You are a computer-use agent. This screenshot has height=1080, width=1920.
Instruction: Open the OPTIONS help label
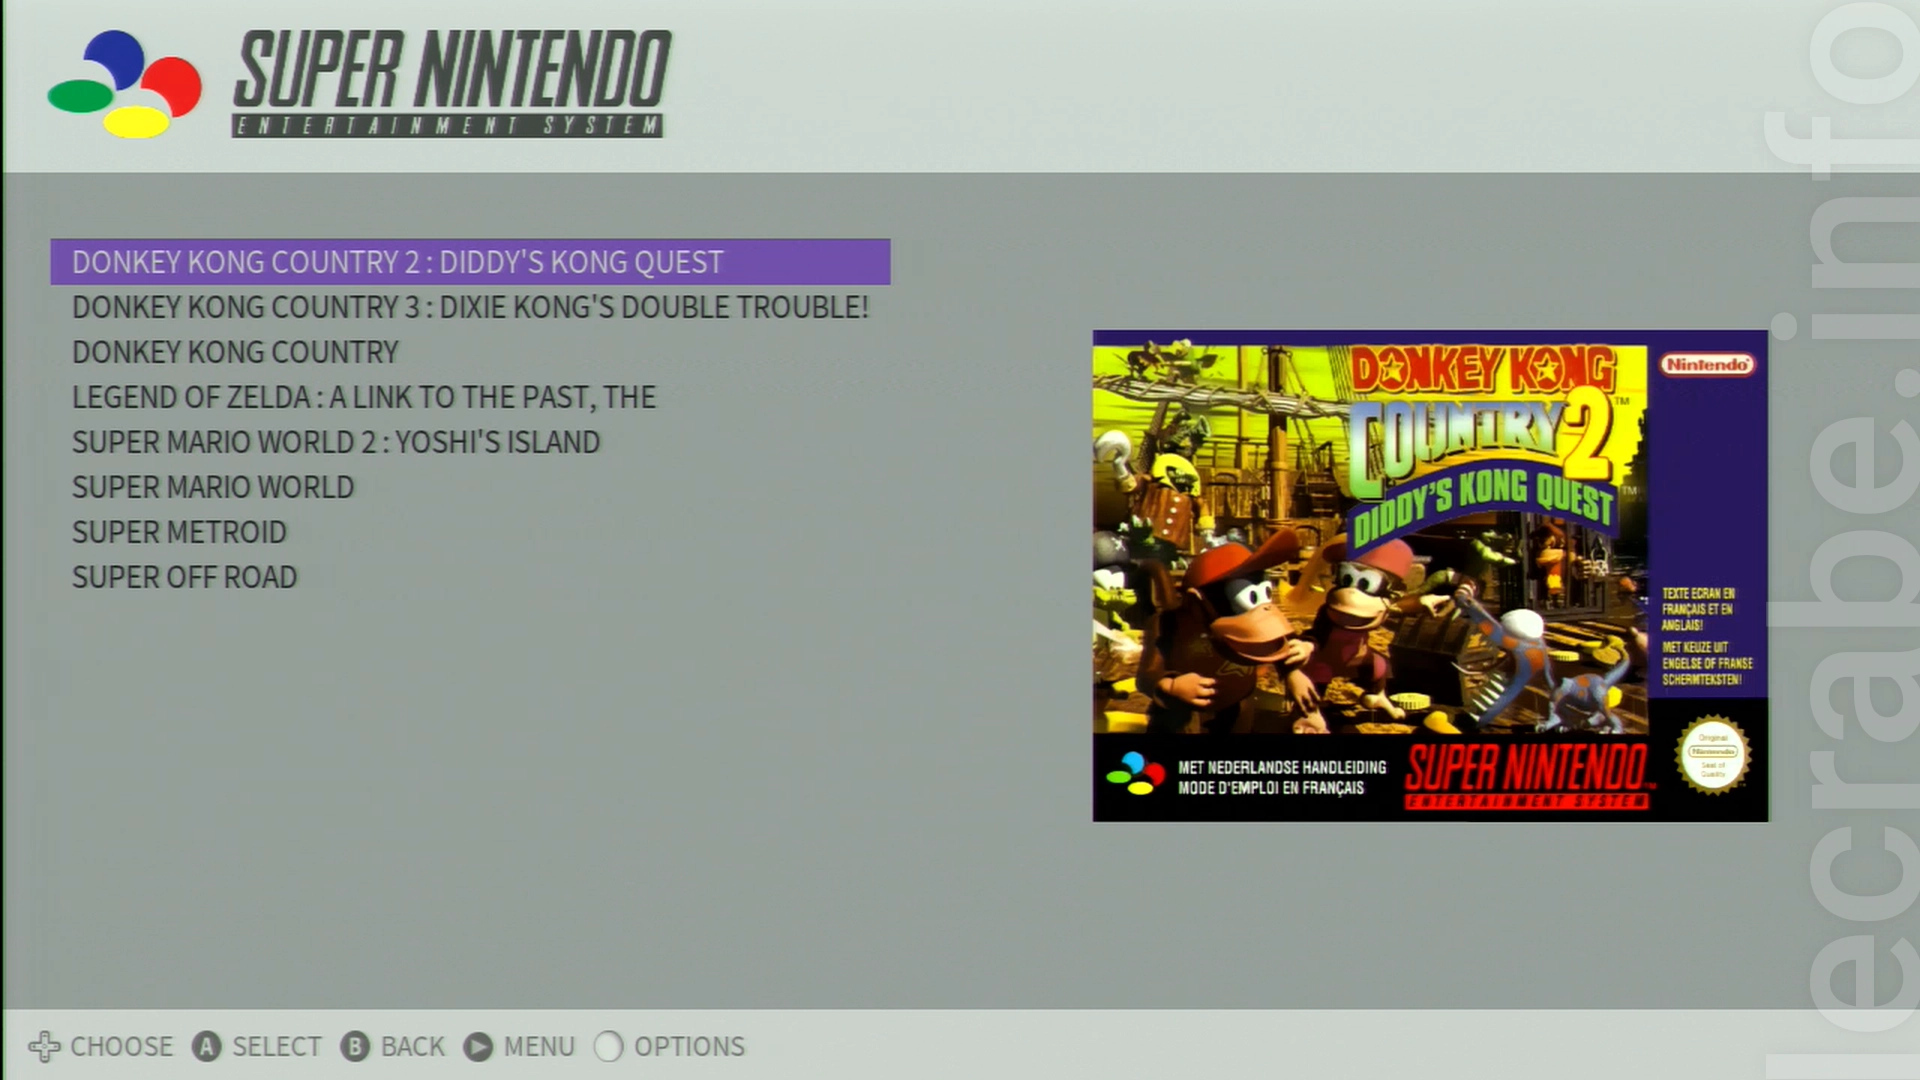coord(689,1046)
